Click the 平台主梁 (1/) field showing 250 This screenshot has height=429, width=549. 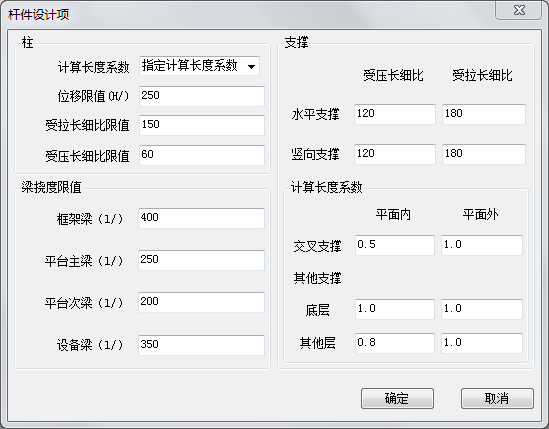coord(201,260)
